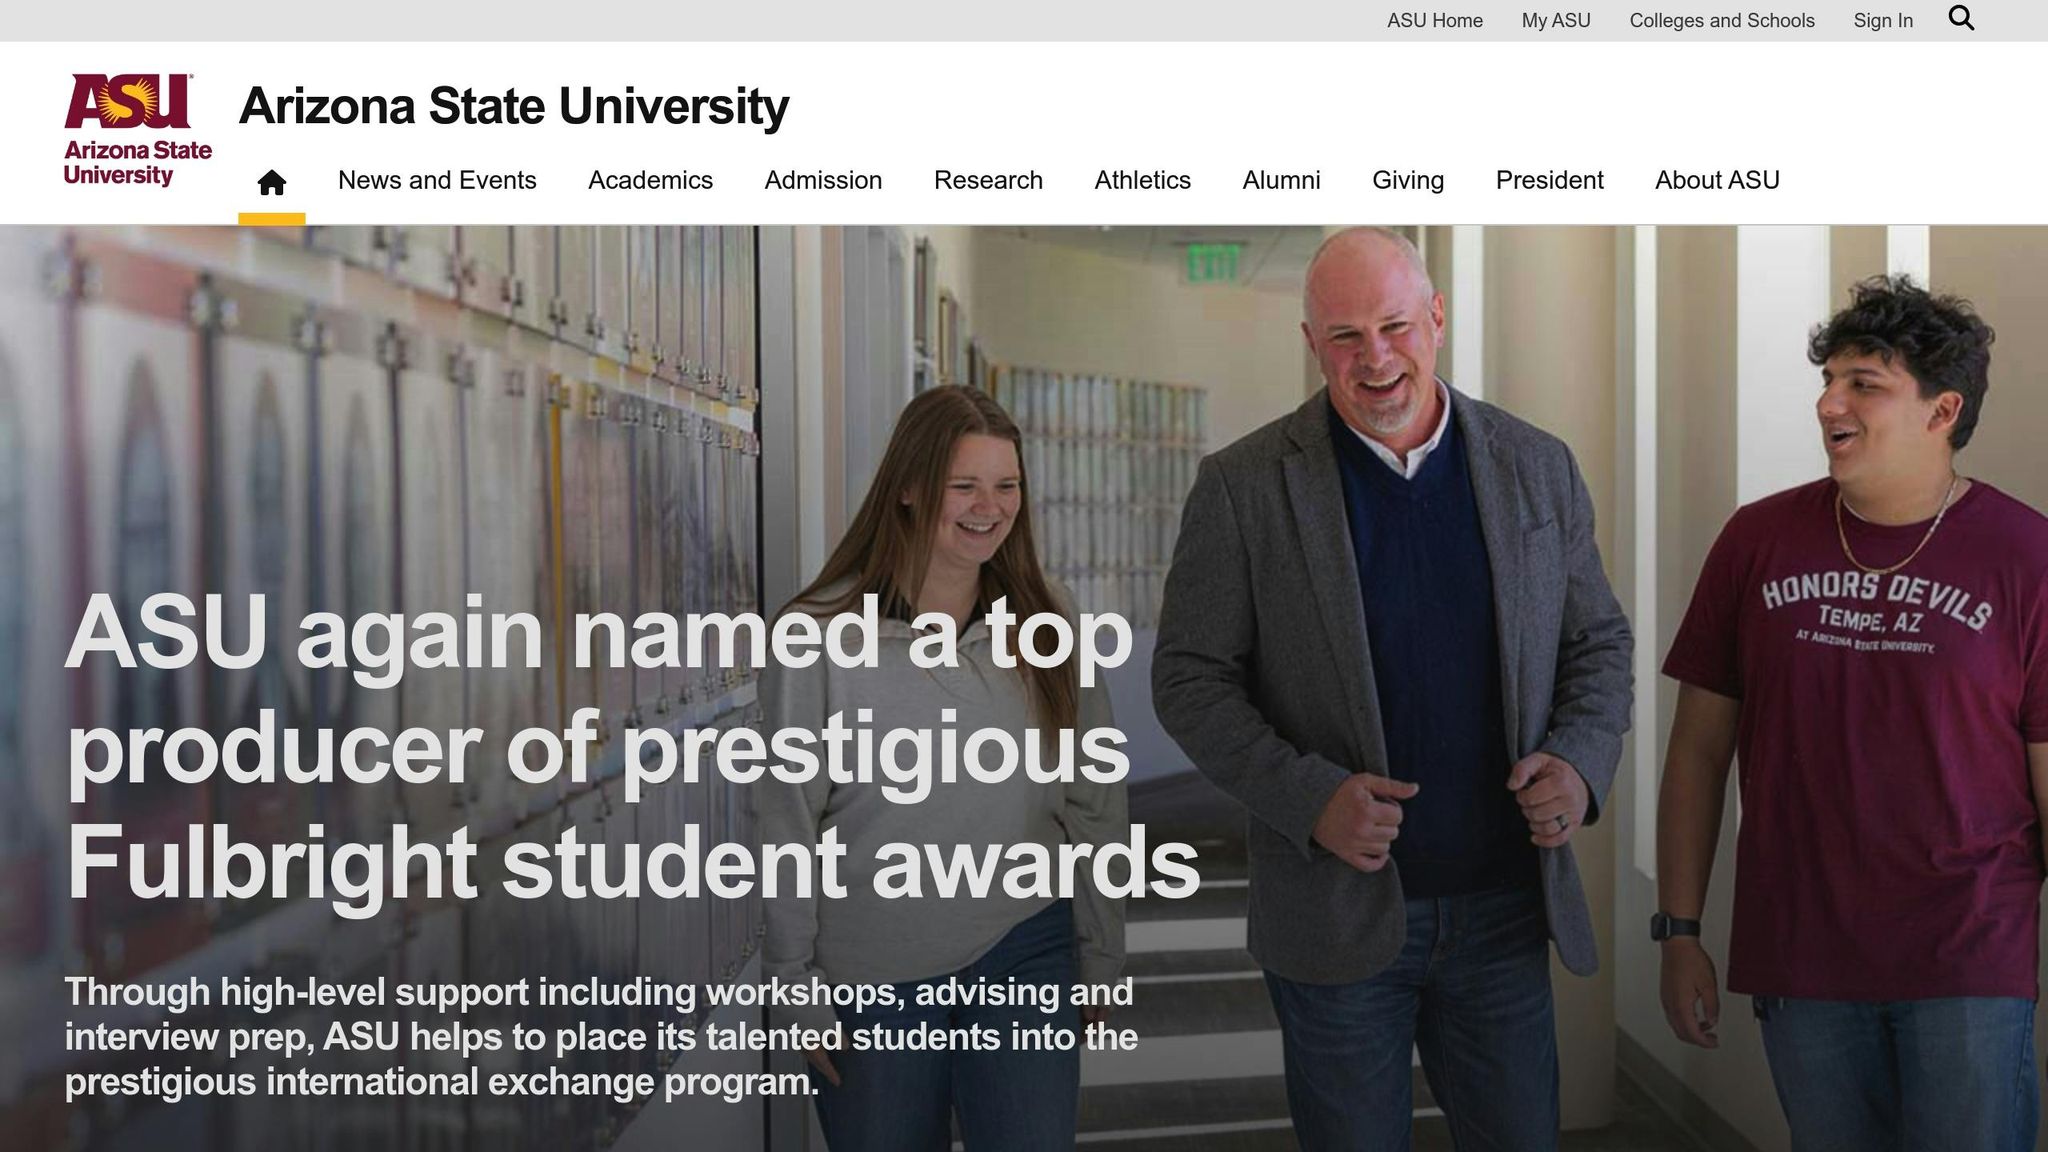Screen dimensions: 2048x1152
Task: Open the President page
Action: pos(1549,180)
